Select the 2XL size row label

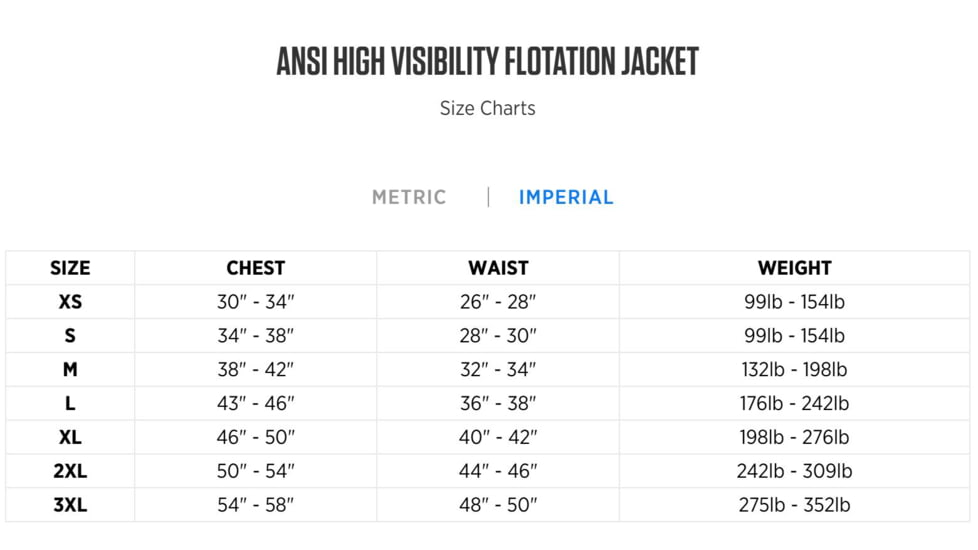pyautogui.click(x=70, y=472)
